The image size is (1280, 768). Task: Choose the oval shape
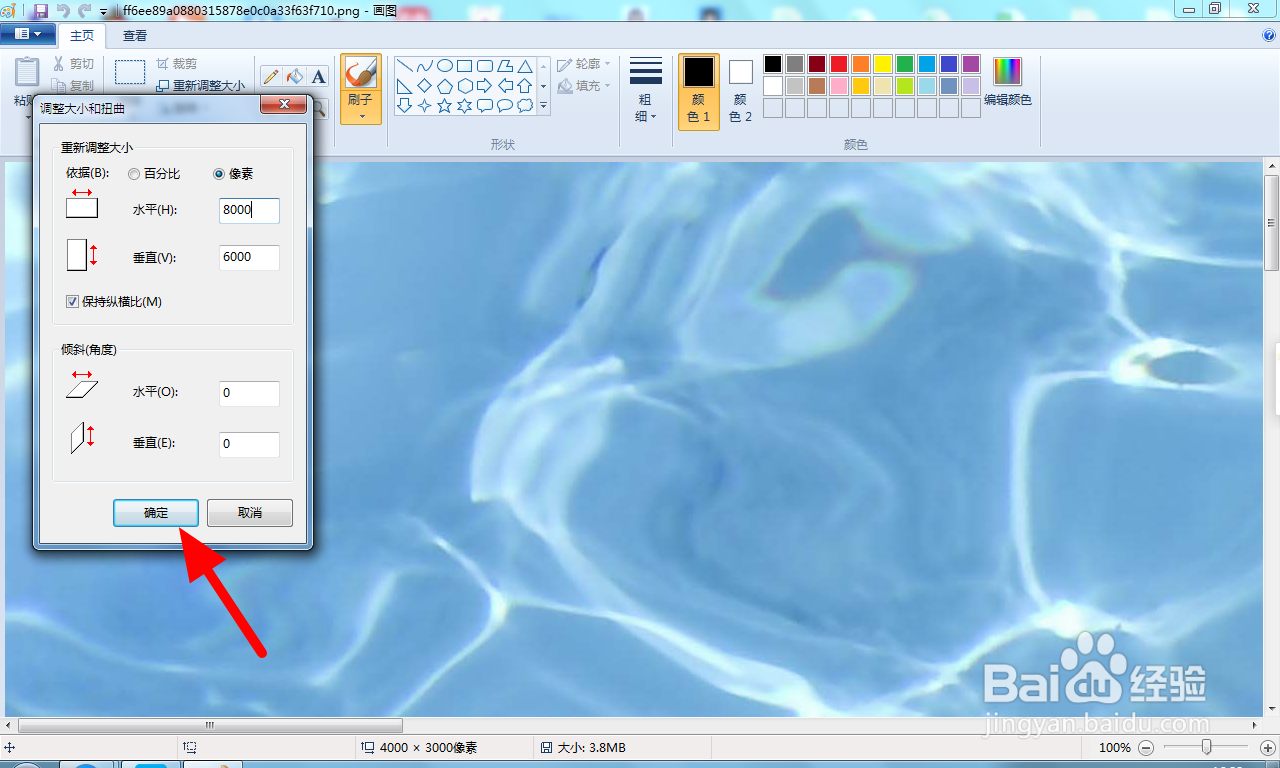click(445, 66)
